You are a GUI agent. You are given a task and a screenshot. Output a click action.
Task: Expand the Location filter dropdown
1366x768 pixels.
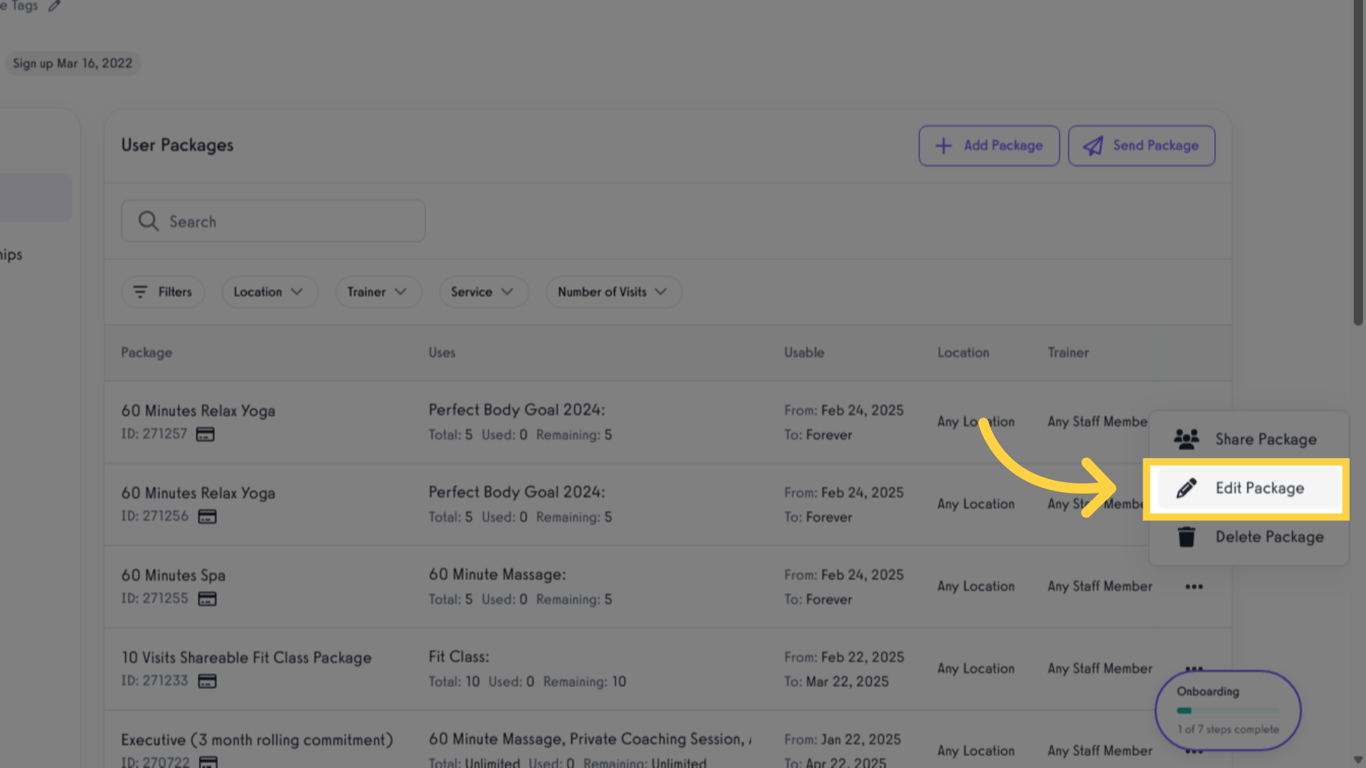point(268,292)
